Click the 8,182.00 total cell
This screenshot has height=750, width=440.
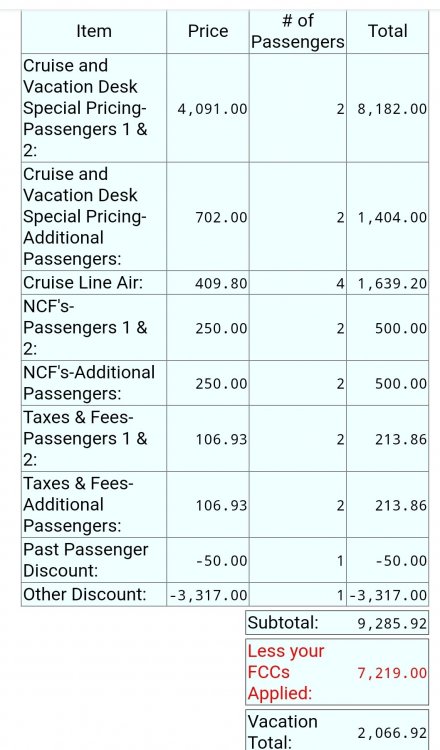[392, 109]
